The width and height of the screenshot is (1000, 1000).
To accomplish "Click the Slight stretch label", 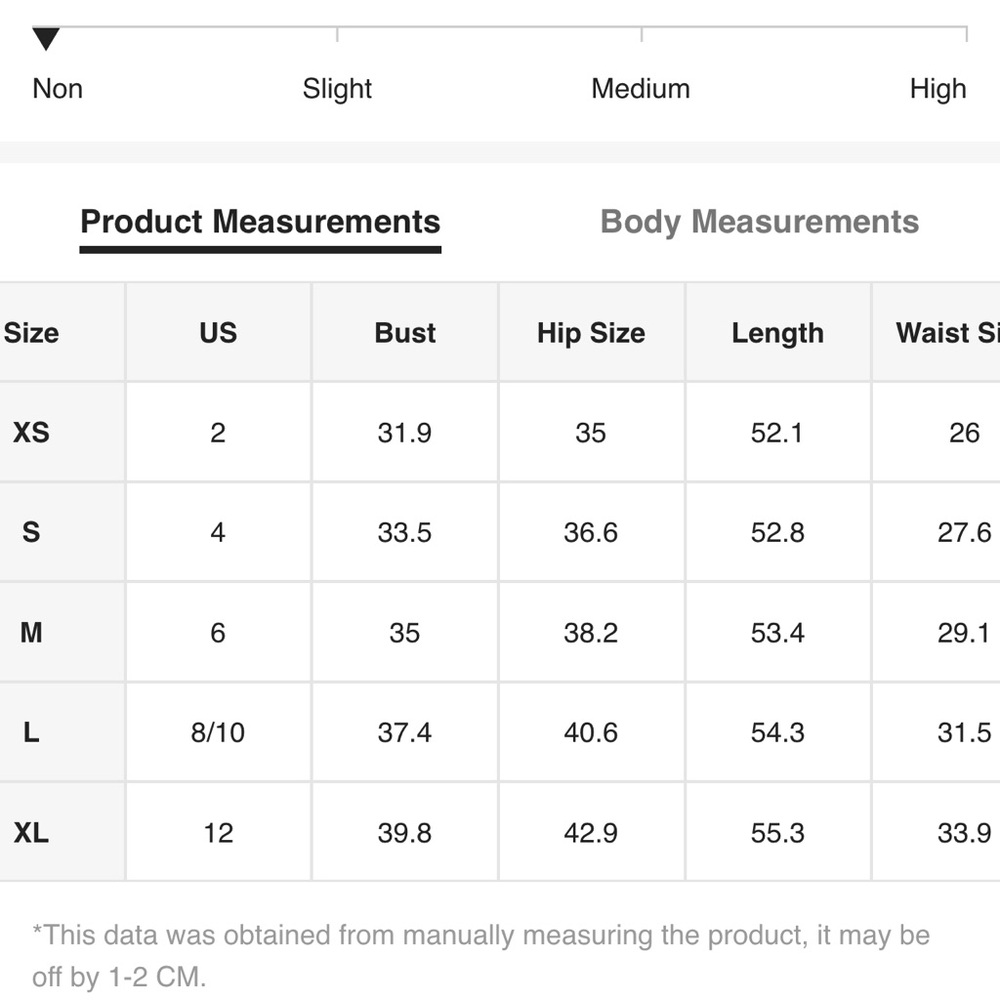I will click(x=337, y=89).
